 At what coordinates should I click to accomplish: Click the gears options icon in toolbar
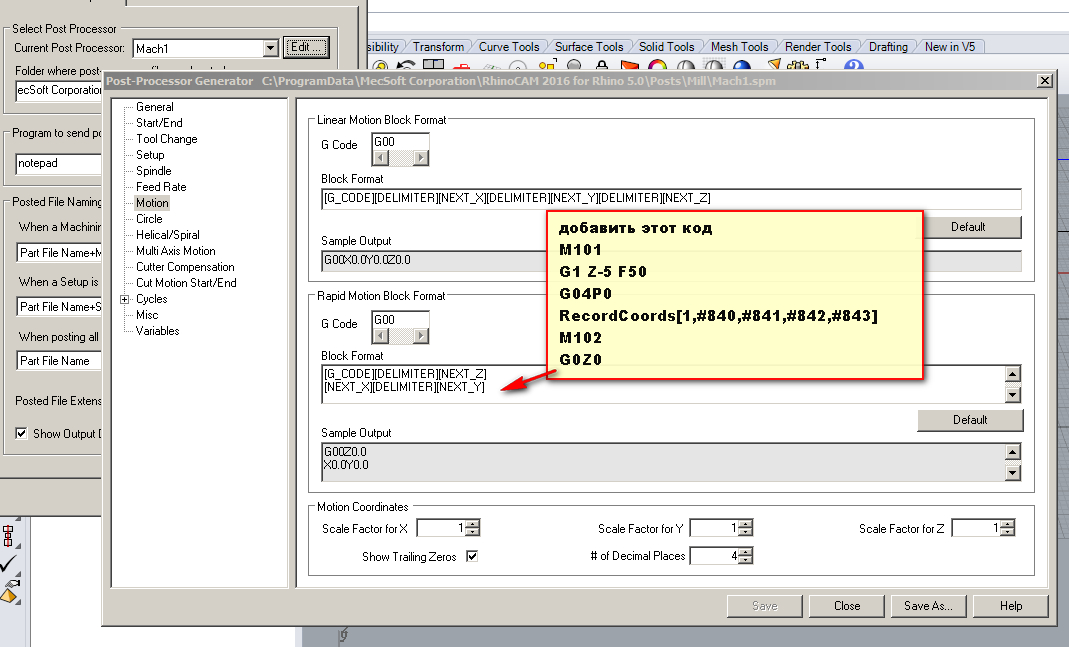797,66
